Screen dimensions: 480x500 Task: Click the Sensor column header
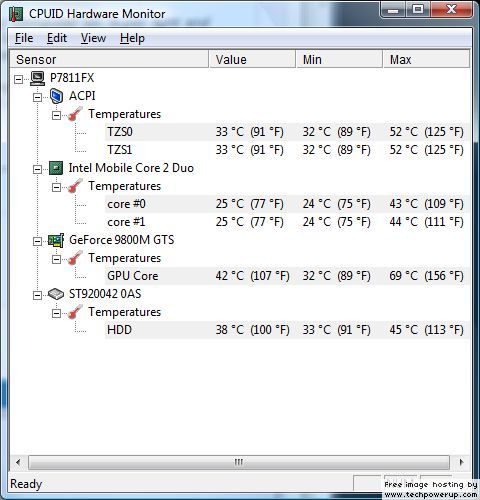109,59
